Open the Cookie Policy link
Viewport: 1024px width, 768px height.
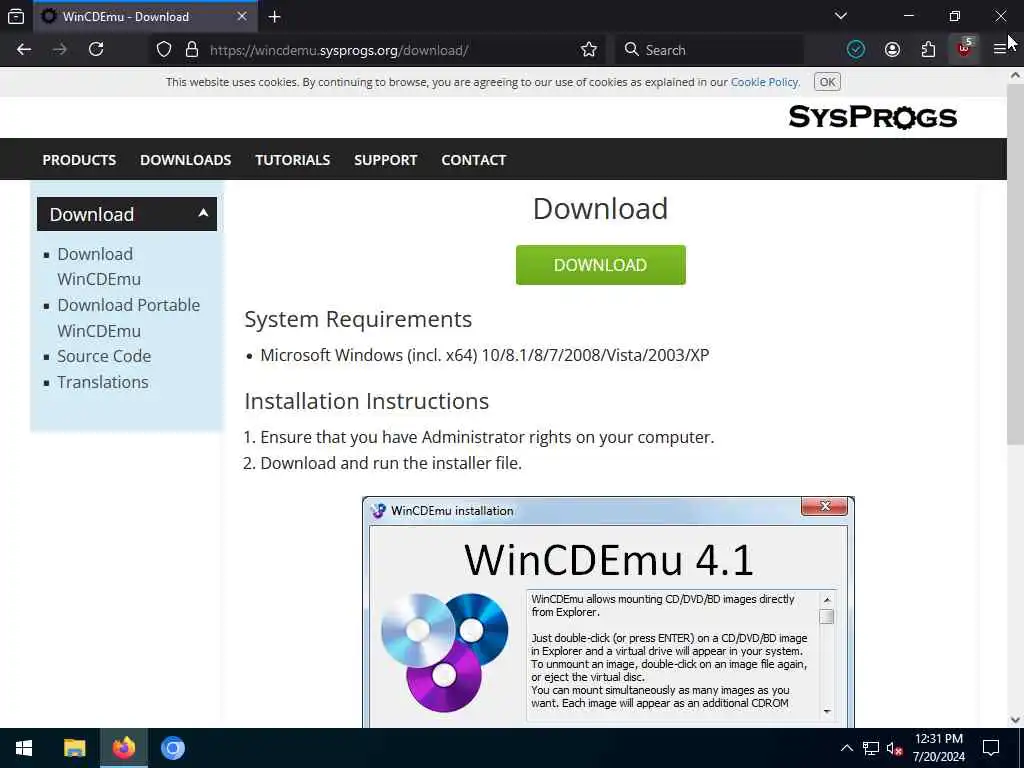(x=765, y=82)
